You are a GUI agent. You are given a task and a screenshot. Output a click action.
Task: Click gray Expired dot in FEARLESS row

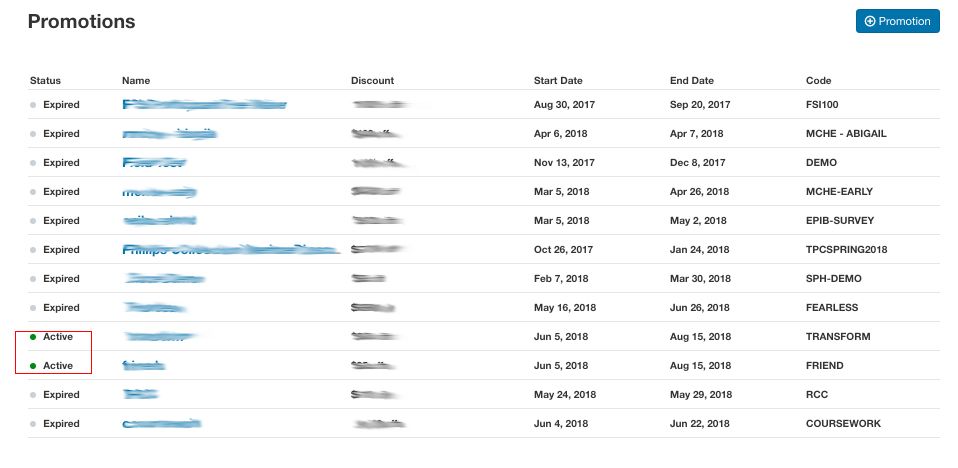pyautogui.click(x=33, y=308)
